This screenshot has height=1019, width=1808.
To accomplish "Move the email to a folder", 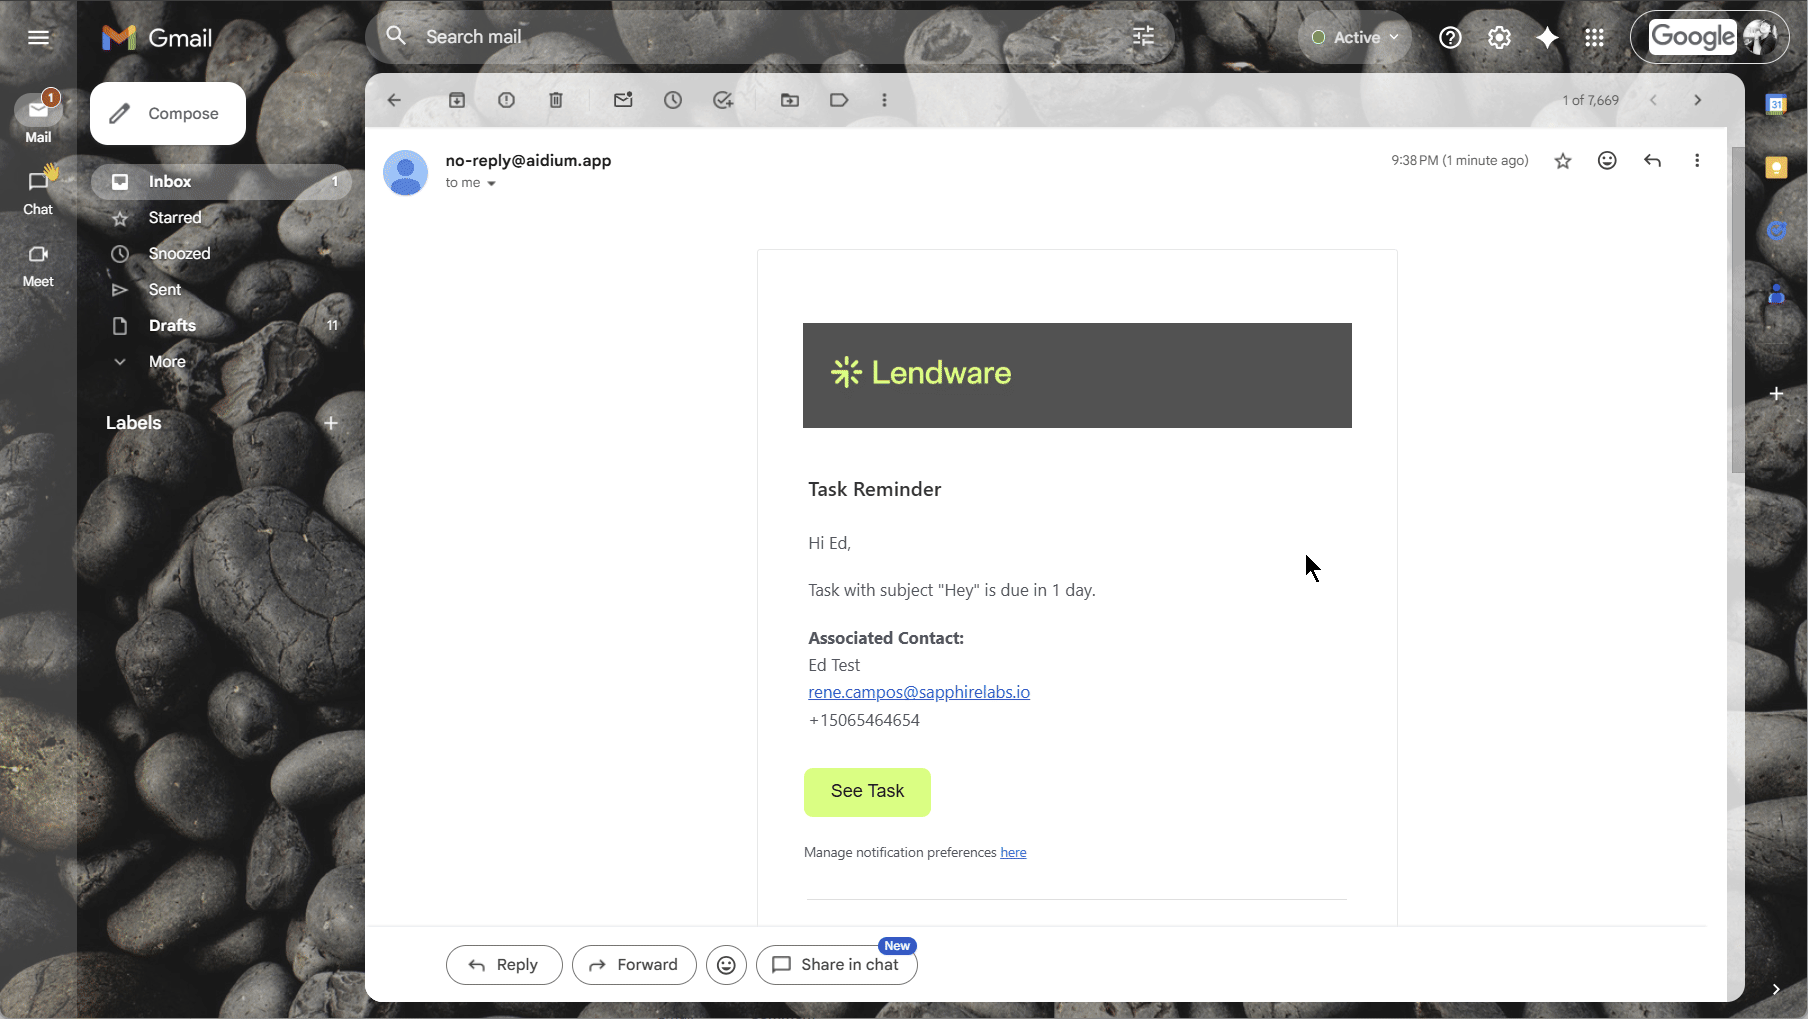I will click(789, 100).
